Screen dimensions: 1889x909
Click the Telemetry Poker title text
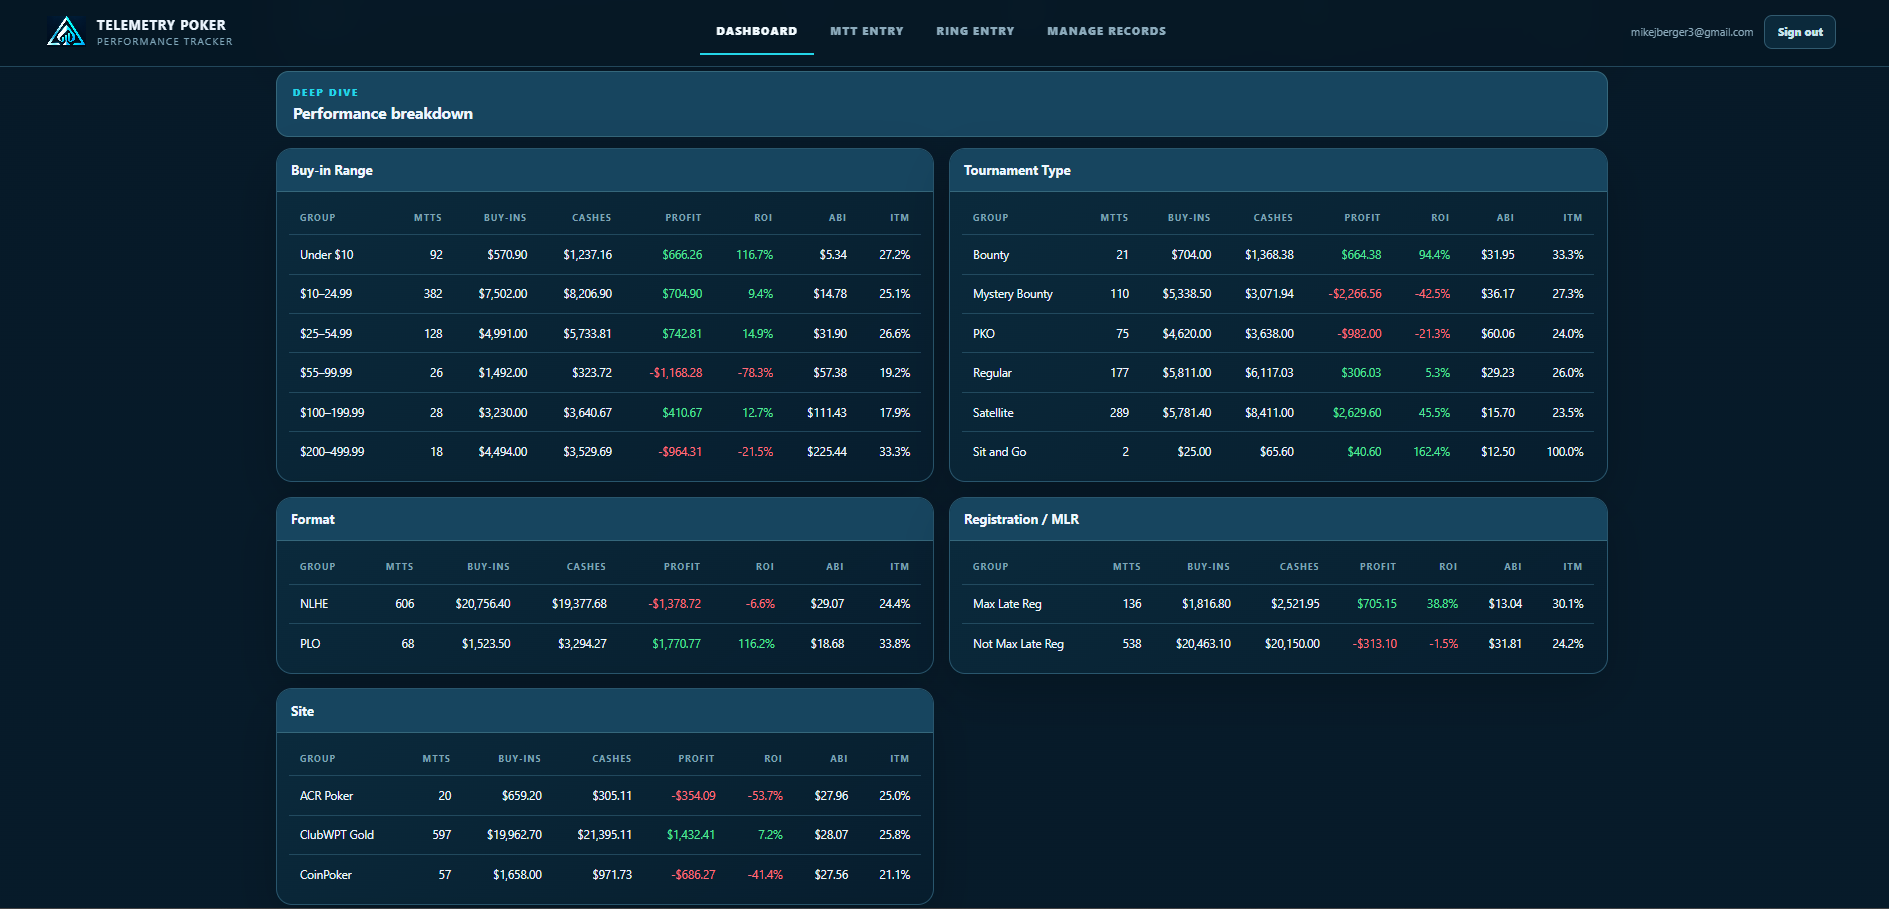[161, 25]
